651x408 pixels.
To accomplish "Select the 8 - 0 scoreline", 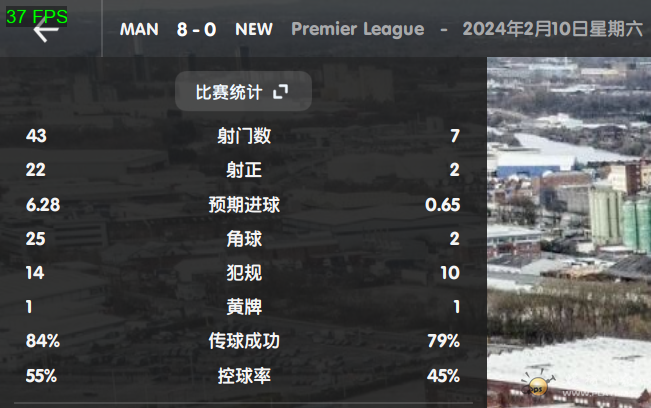I will coord(196,29).
